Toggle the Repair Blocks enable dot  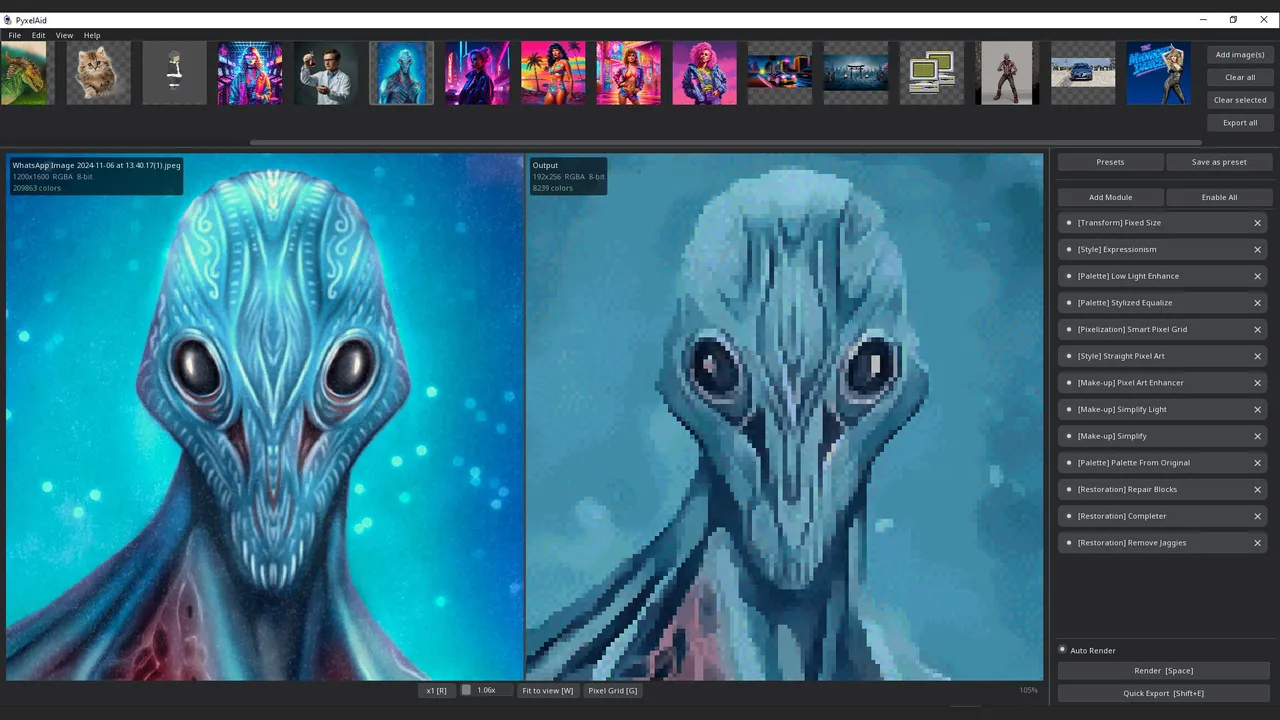[x=1069, y=489]
